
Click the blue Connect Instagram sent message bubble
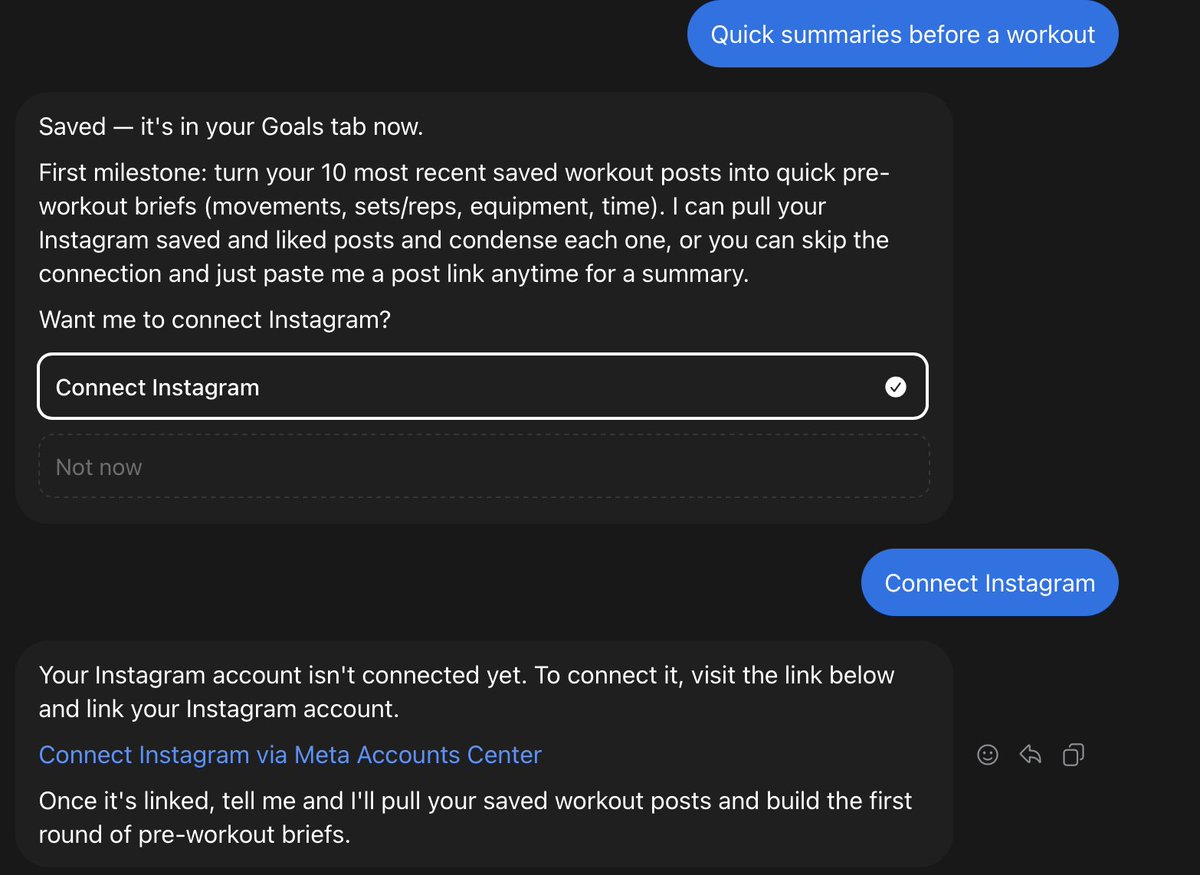click(x=989, y=583)
